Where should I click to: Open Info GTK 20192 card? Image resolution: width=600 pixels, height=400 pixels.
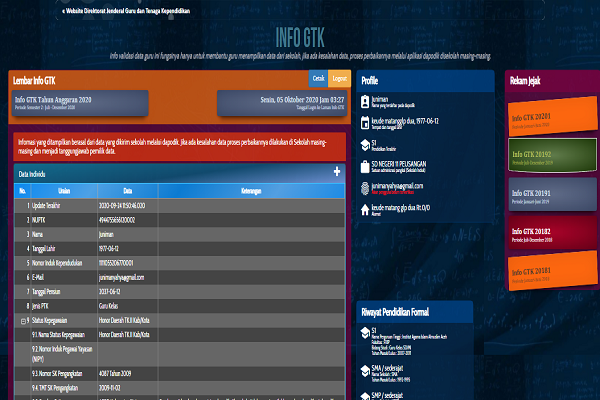553,155
